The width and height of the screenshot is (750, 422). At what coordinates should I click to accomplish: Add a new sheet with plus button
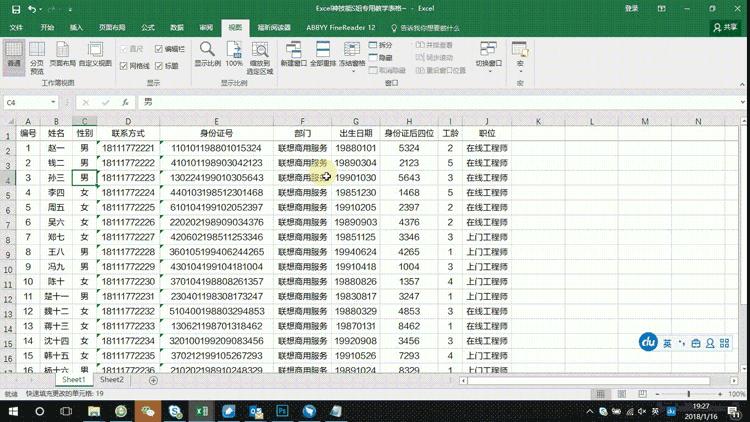pos(153,380)
